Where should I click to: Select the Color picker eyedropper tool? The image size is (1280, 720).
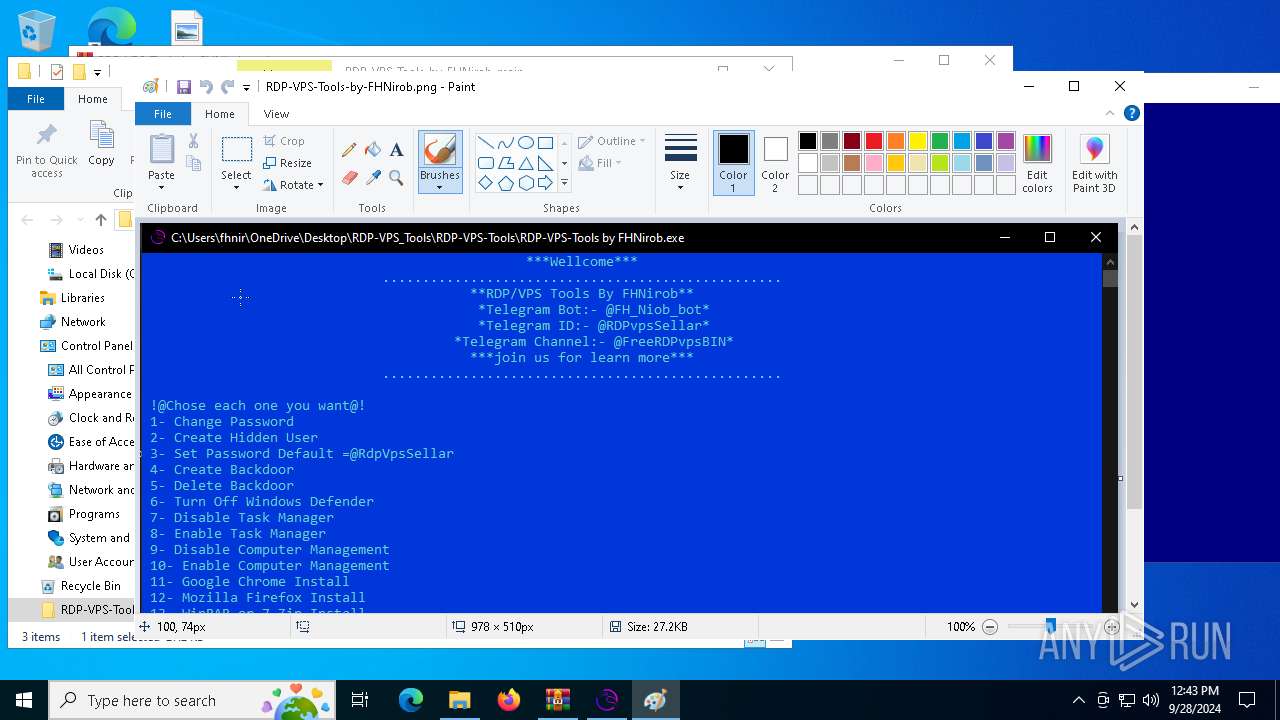[373, 178]
